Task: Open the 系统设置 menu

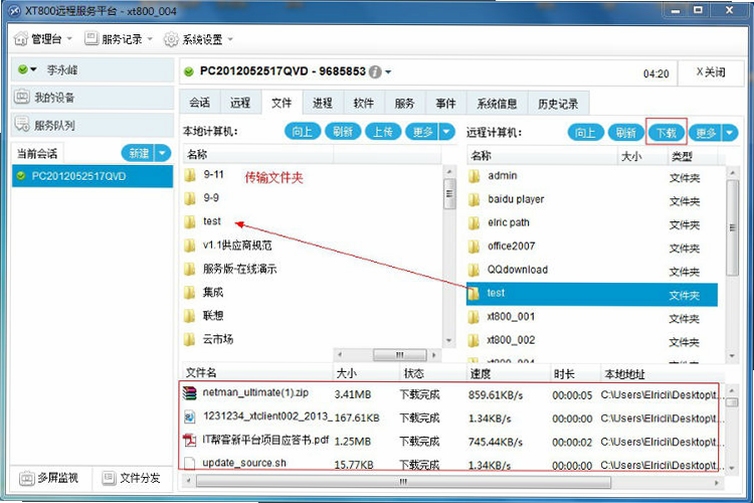Action: coord(198,39)
